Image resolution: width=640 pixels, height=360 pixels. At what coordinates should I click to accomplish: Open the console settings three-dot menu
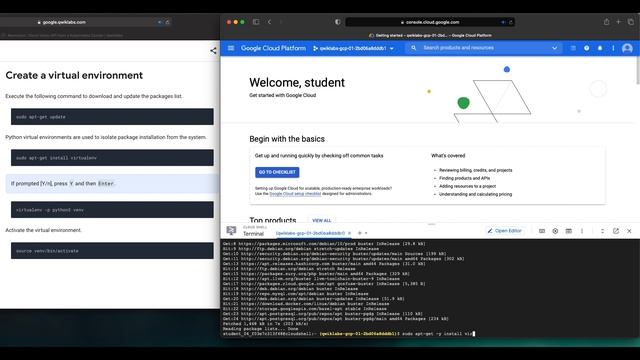tap(613, 48)
